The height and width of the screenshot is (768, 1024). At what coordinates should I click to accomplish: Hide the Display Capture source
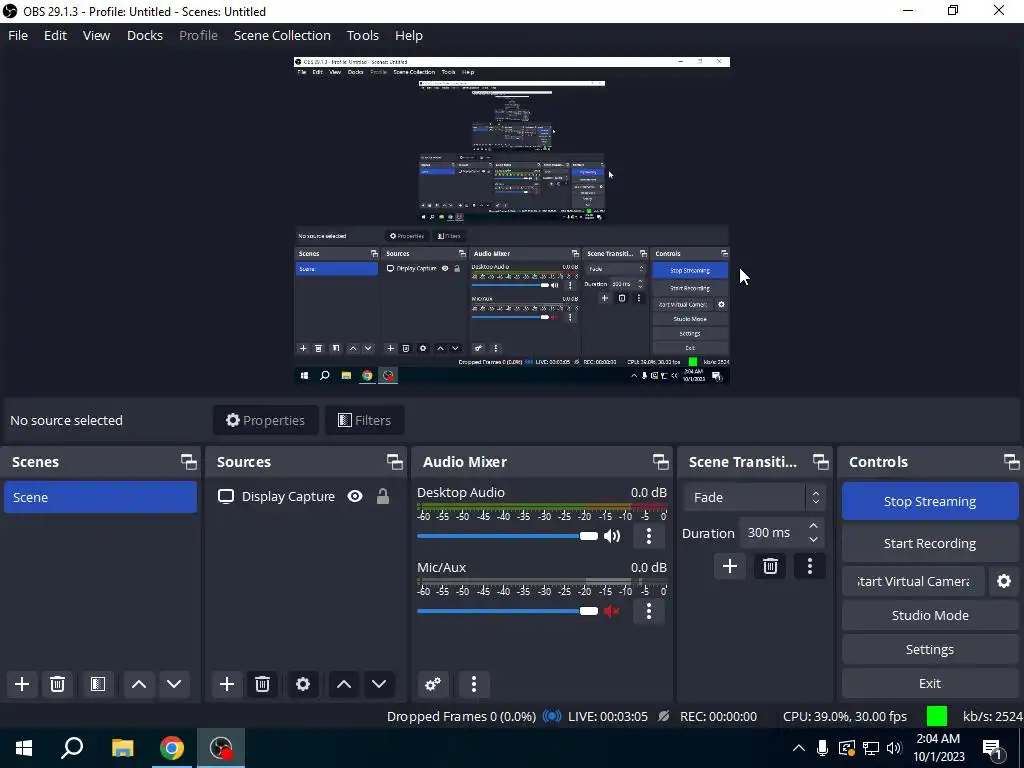pyautogui.click(x=355, y=497)
